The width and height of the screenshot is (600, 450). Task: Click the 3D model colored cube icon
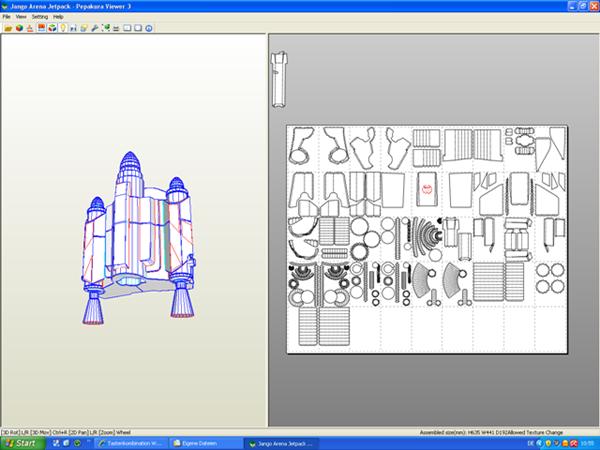[19, 28]
